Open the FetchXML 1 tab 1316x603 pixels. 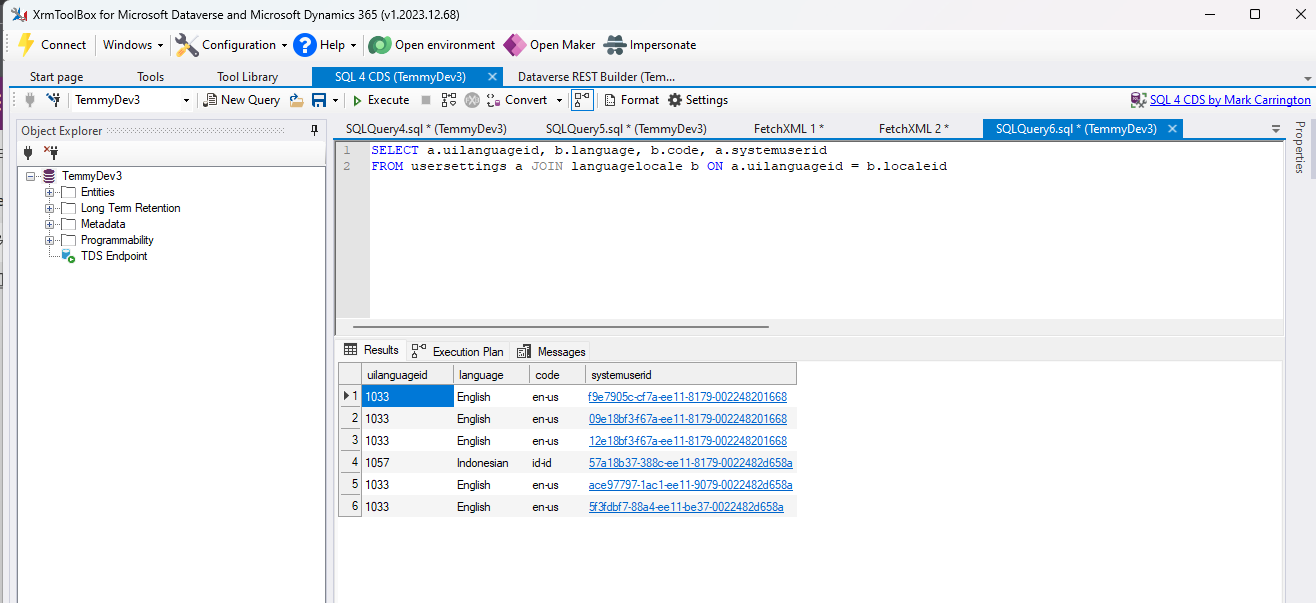[x=789, y=129]
